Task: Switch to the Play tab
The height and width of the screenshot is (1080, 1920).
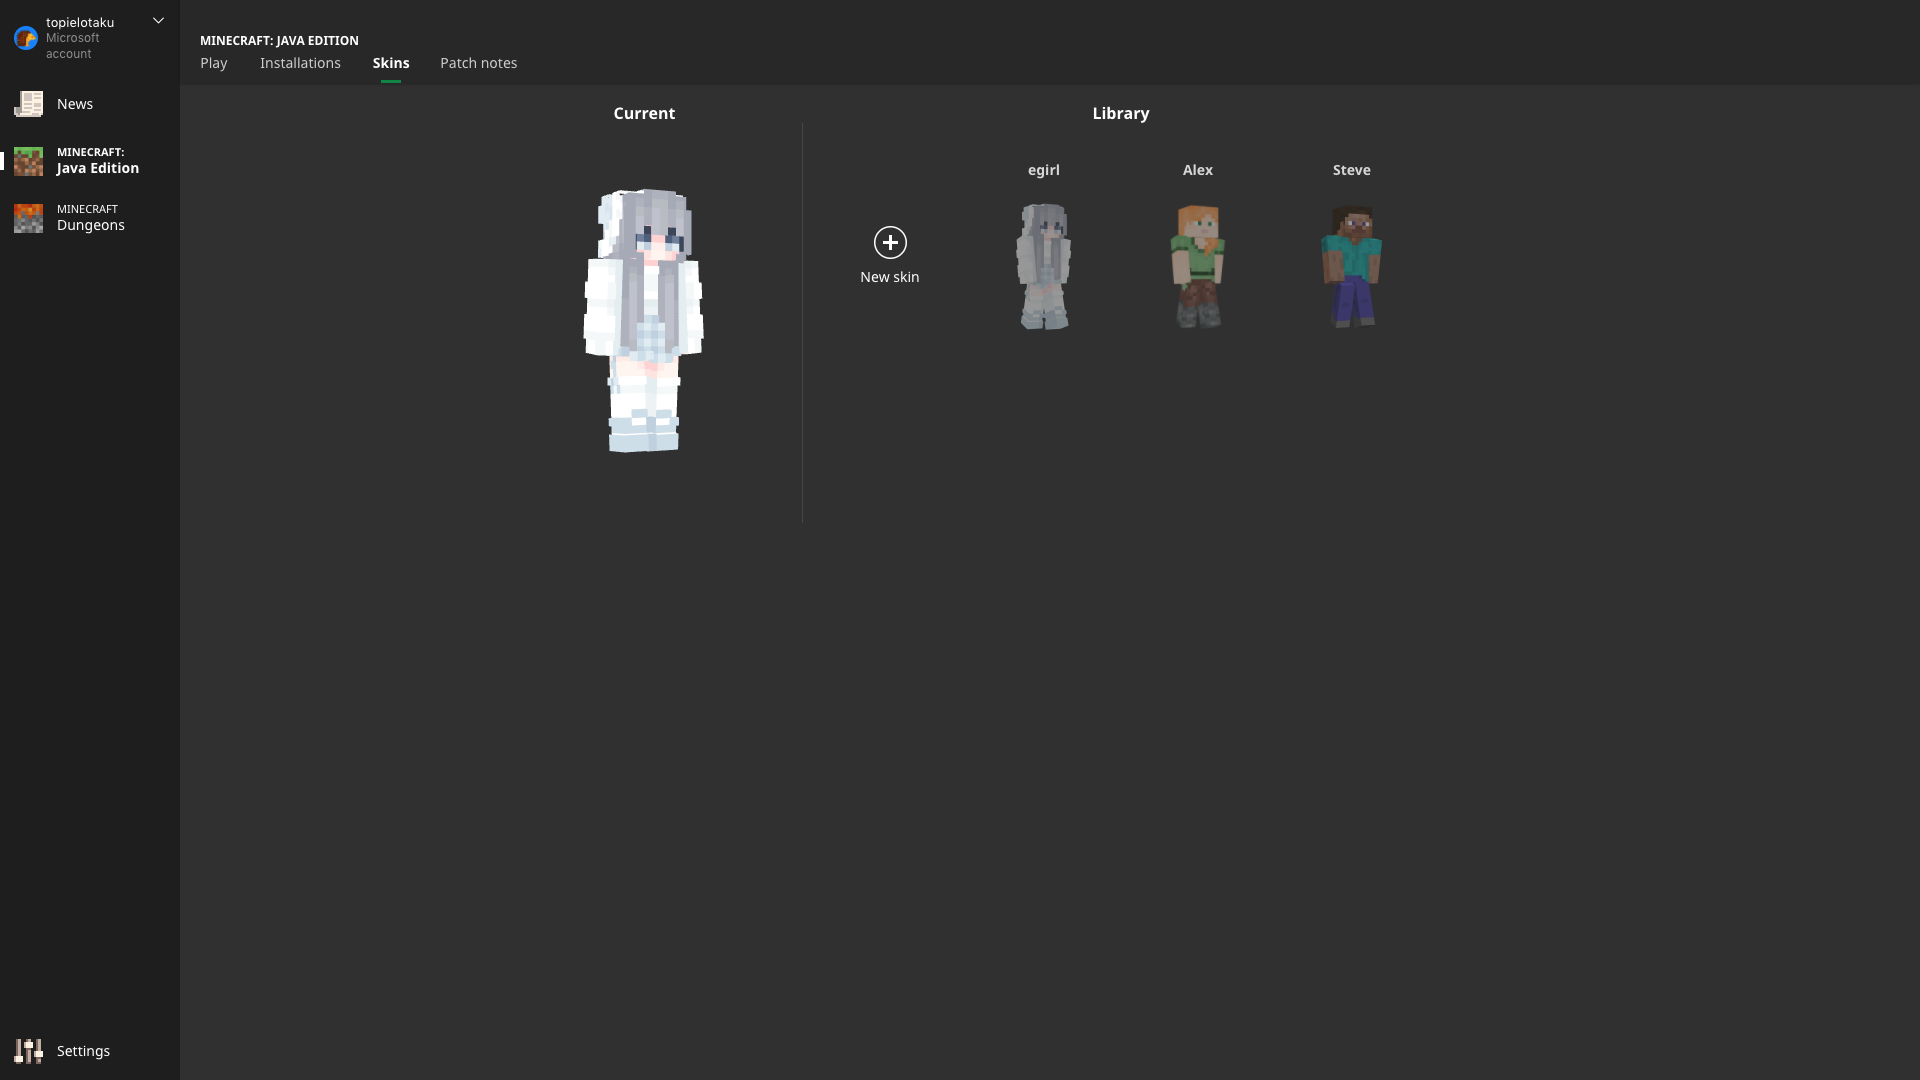Action: coord(214,63)
